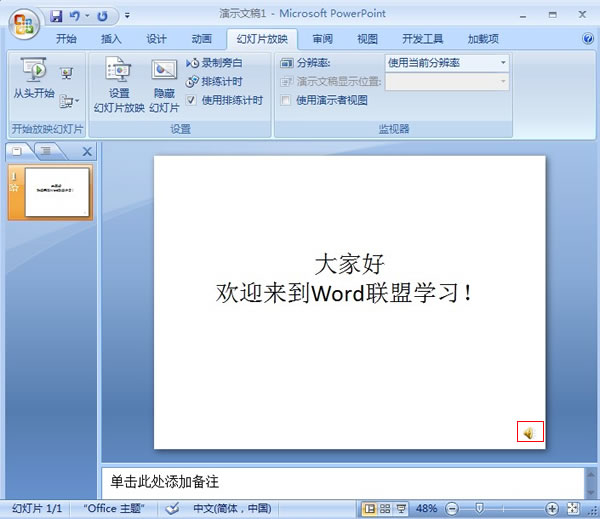Start slideshow from current slide icon
The image size is (600, 519).
click(x=67, y=73)
